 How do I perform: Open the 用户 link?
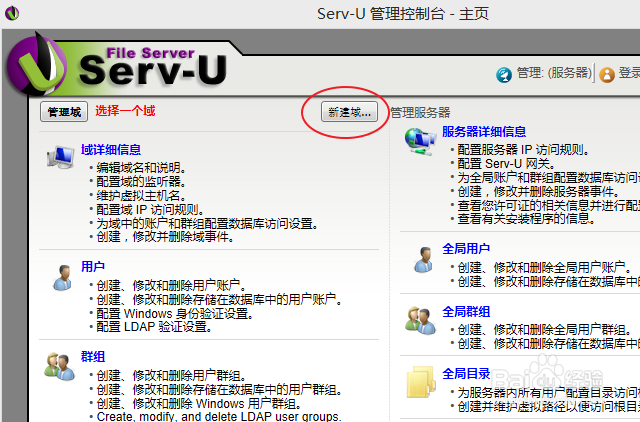[93, 267]
